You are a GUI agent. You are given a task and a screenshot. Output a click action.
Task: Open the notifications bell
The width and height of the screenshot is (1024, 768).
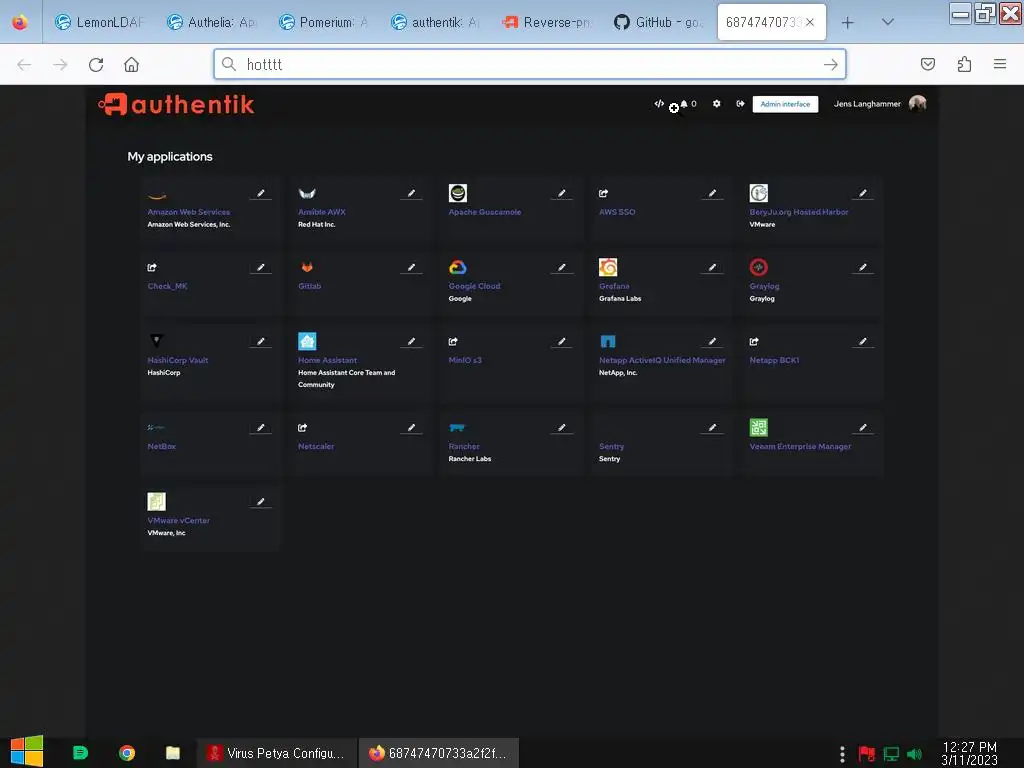pos(684,103)
